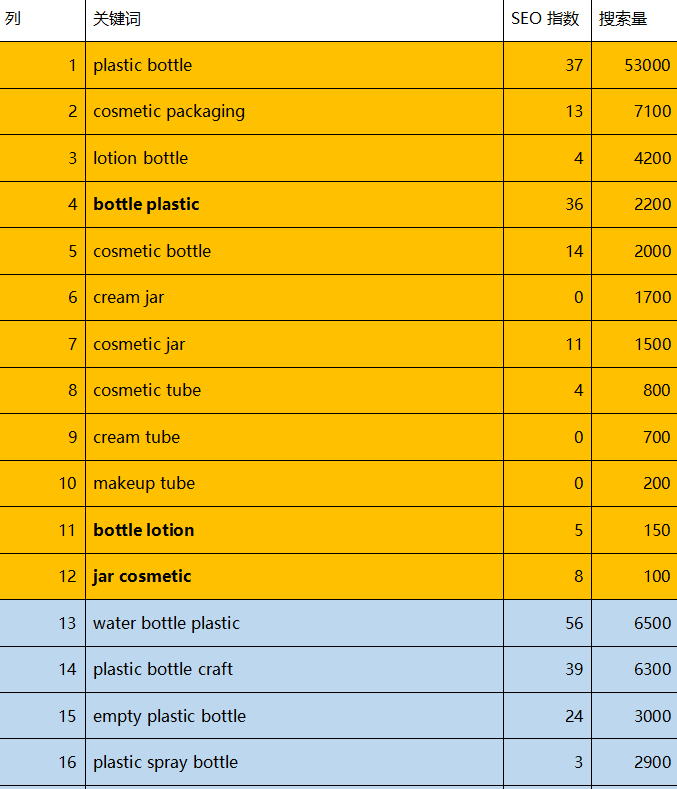This screenshot has height=789, width=677.
Task: Select the 'makeup tube' cell
Action: coord(294,484)
